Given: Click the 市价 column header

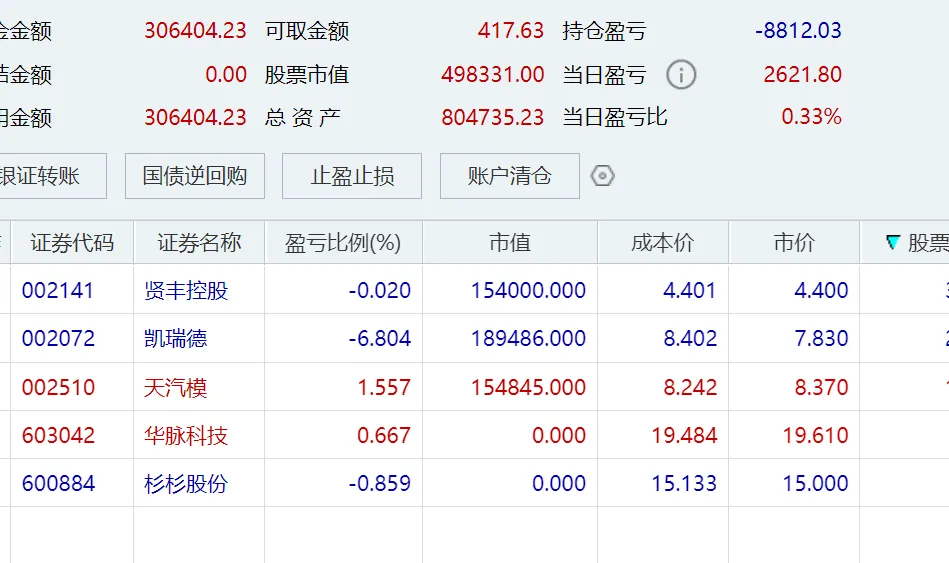Looking at the screenshot, I should (794, 243).
